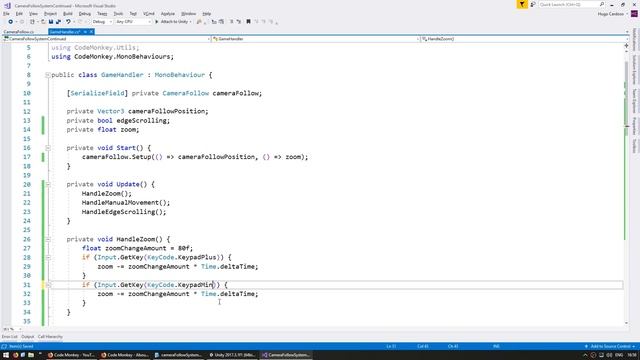Open the Window menu
Image resolution: width=640 pixels, height=360 pixels.
[188, 13]
